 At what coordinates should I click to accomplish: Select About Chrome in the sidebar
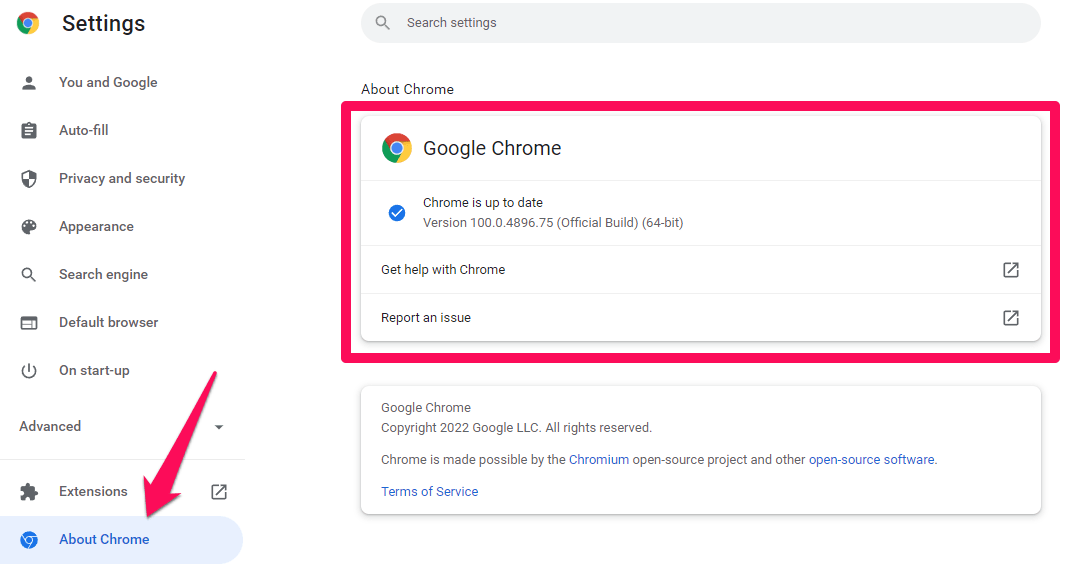(x=104, y=539)
